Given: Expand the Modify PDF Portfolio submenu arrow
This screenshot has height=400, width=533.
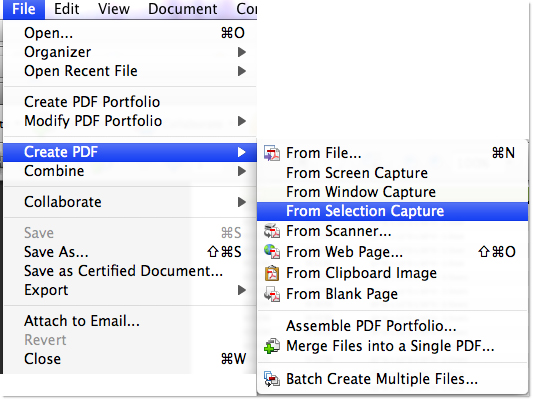Looking at the screenshot, I should point(242,121).
